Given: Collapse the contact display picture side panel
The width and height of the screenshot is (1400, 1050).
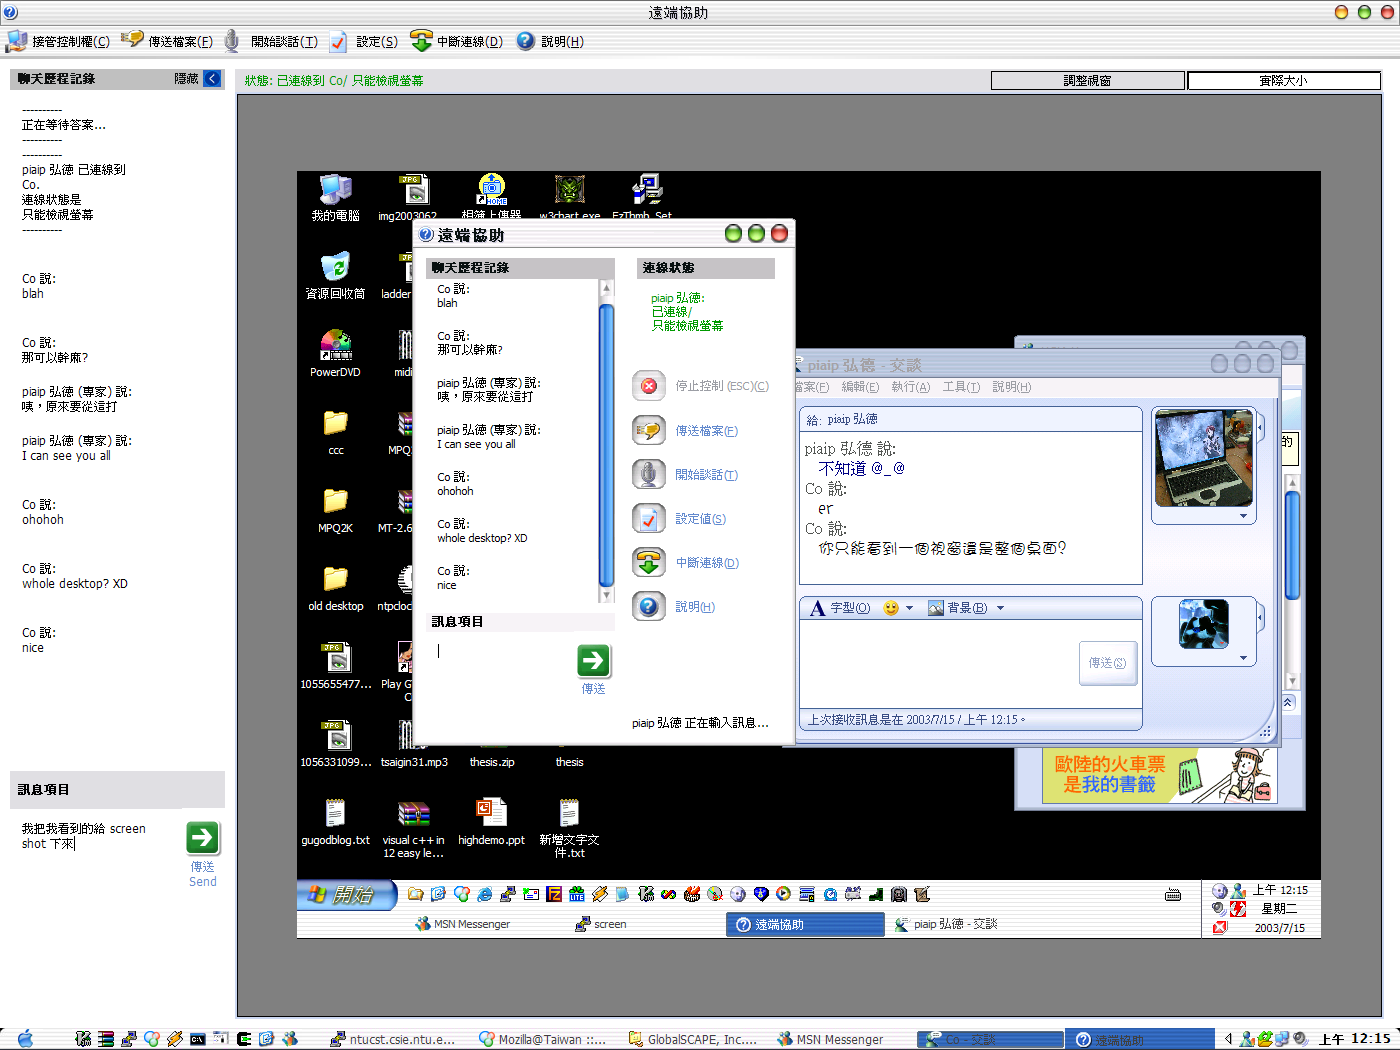Looking at the screenshot, I should [1260, 428].
